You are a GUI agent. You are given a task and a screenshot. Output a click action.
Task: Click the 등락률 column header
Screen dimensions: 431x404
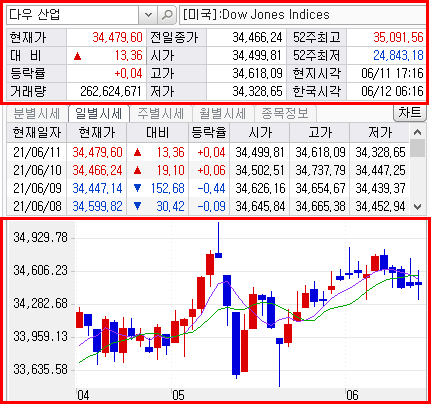[209, 133]
